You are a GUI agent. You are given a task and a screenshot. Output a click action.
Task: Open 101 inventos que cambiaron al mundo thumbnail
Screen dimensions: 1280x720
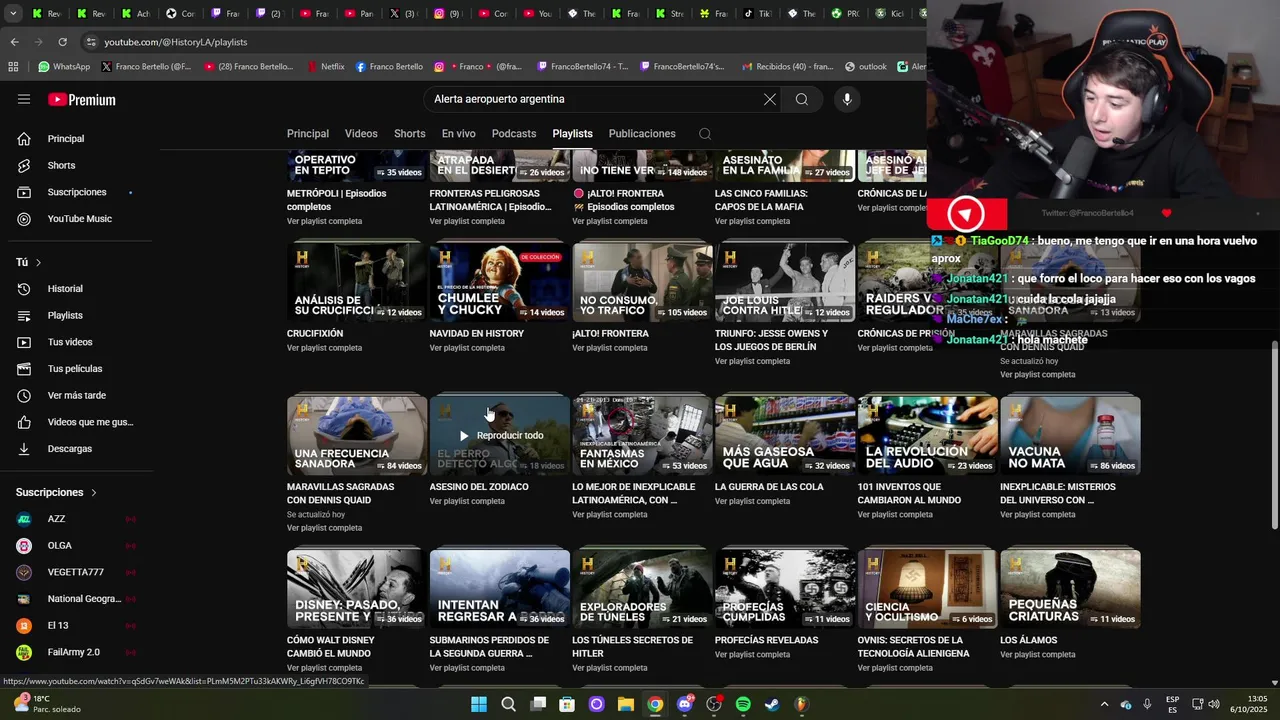[927, 435]
